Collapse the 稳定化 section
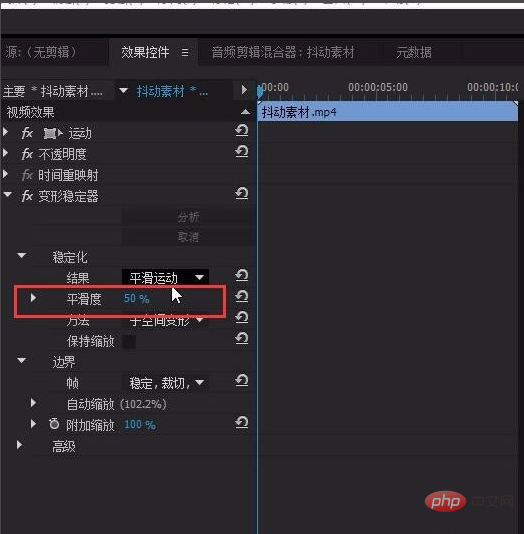524x534 pixels. (x=21, y=255)
